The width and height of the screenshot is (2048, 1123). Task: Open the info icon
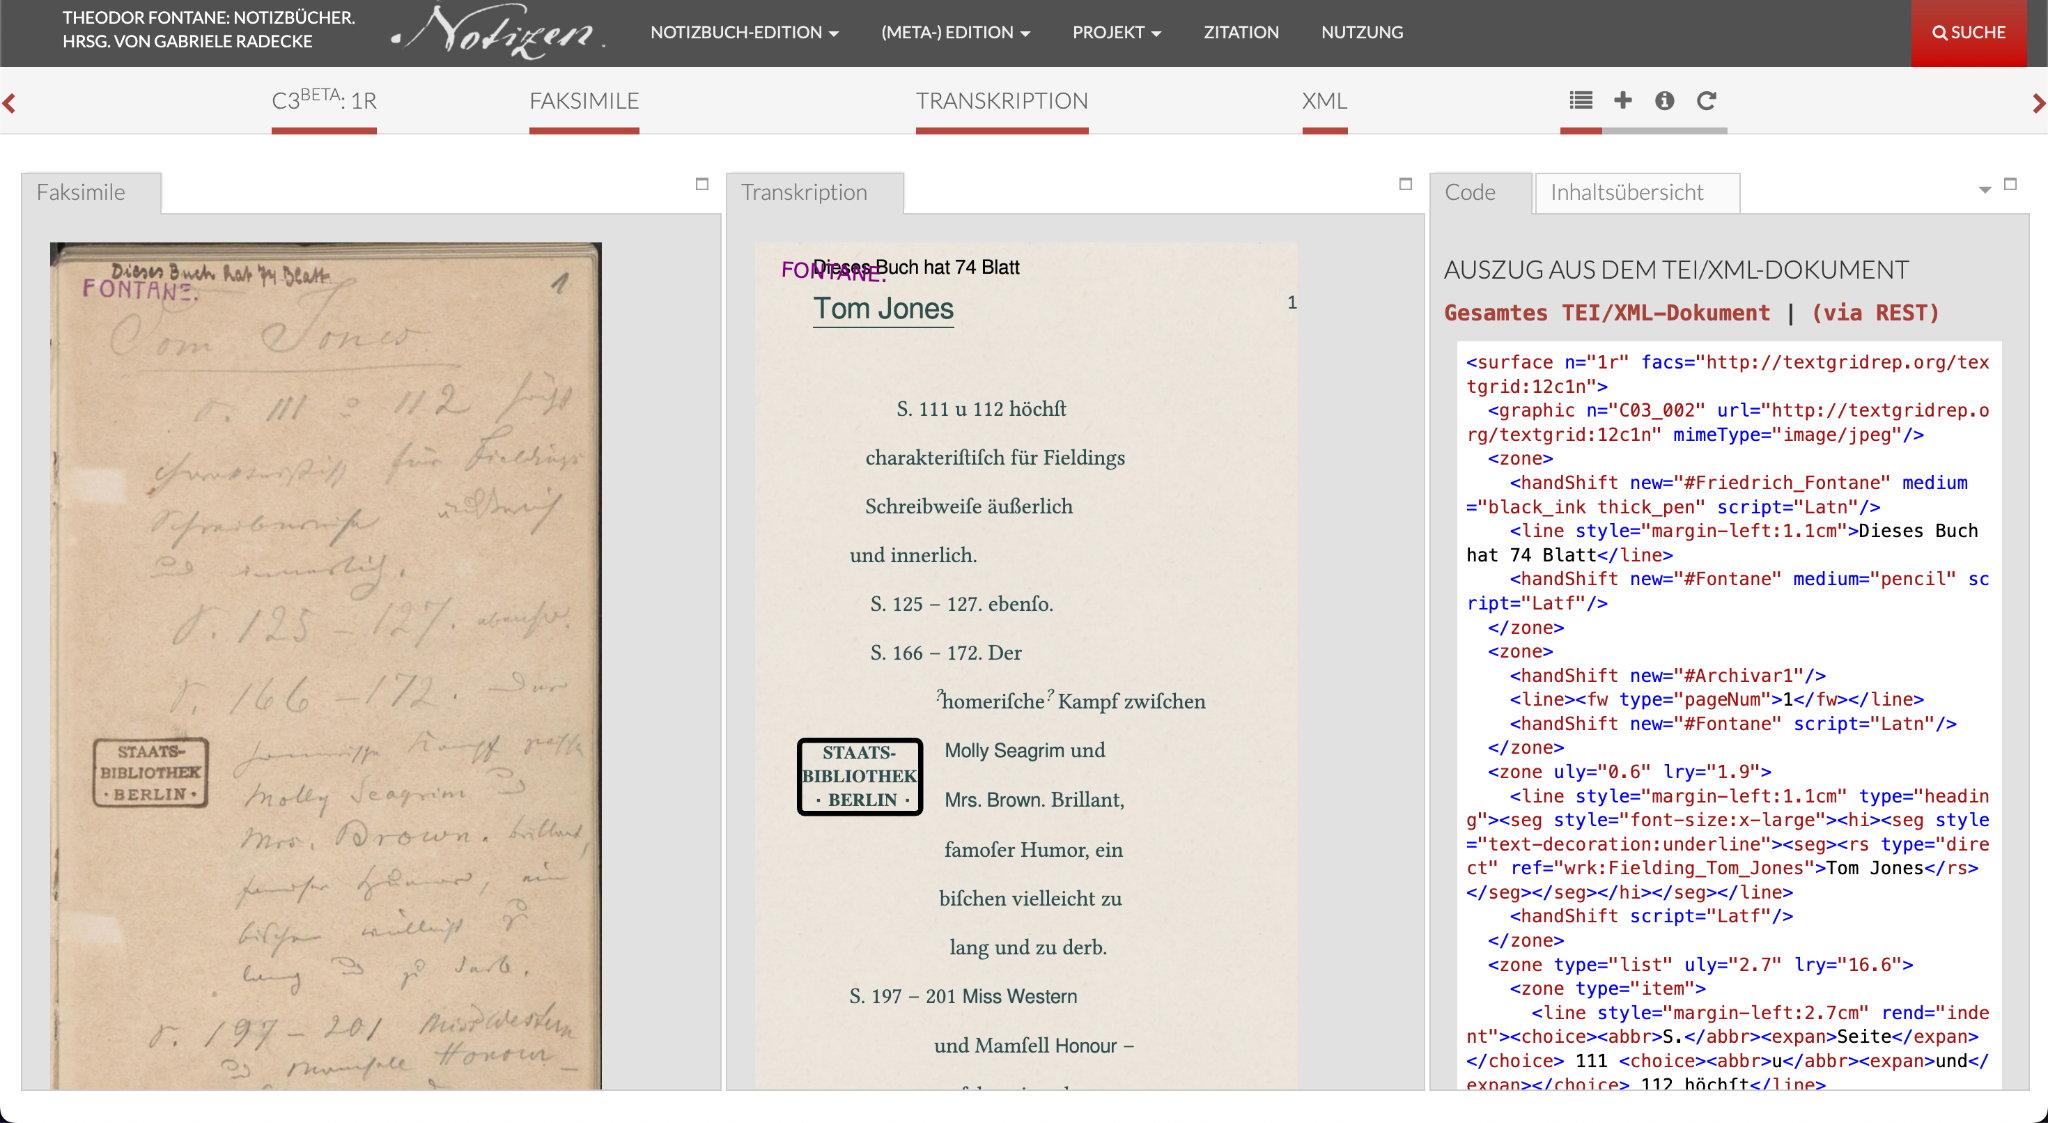tap(1665, 100)
